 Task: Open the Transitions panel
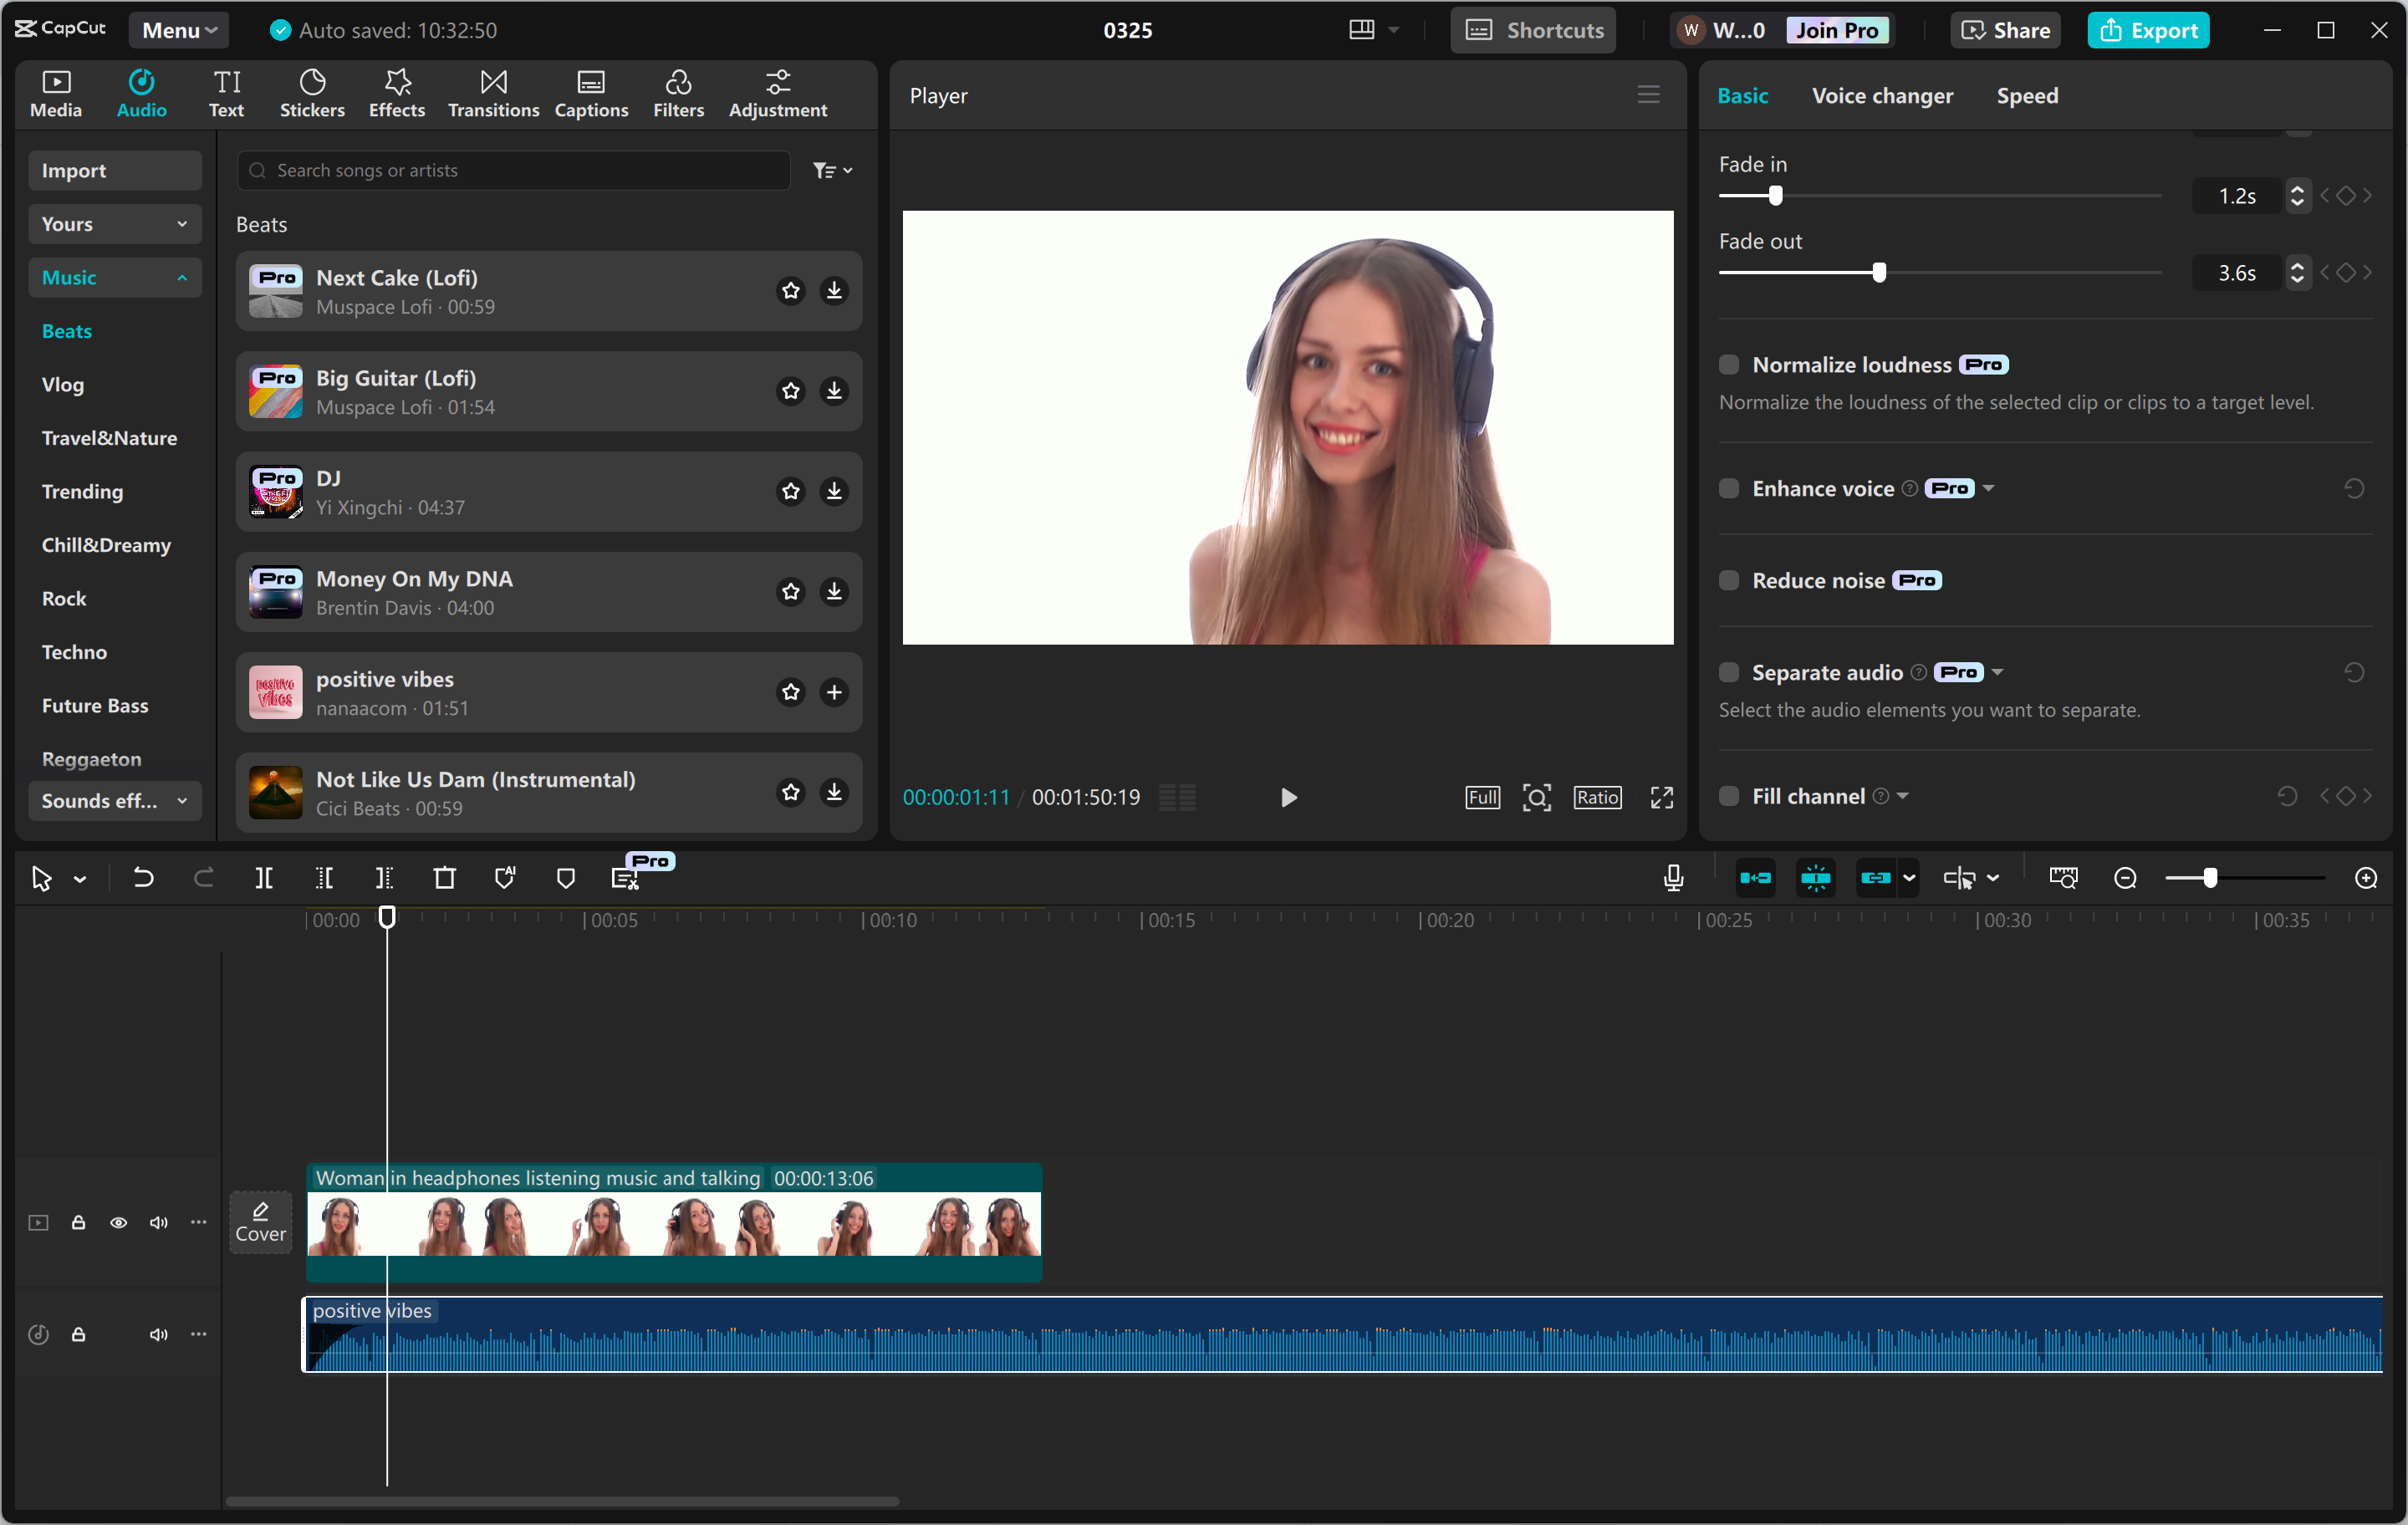[x=493, y=94]
